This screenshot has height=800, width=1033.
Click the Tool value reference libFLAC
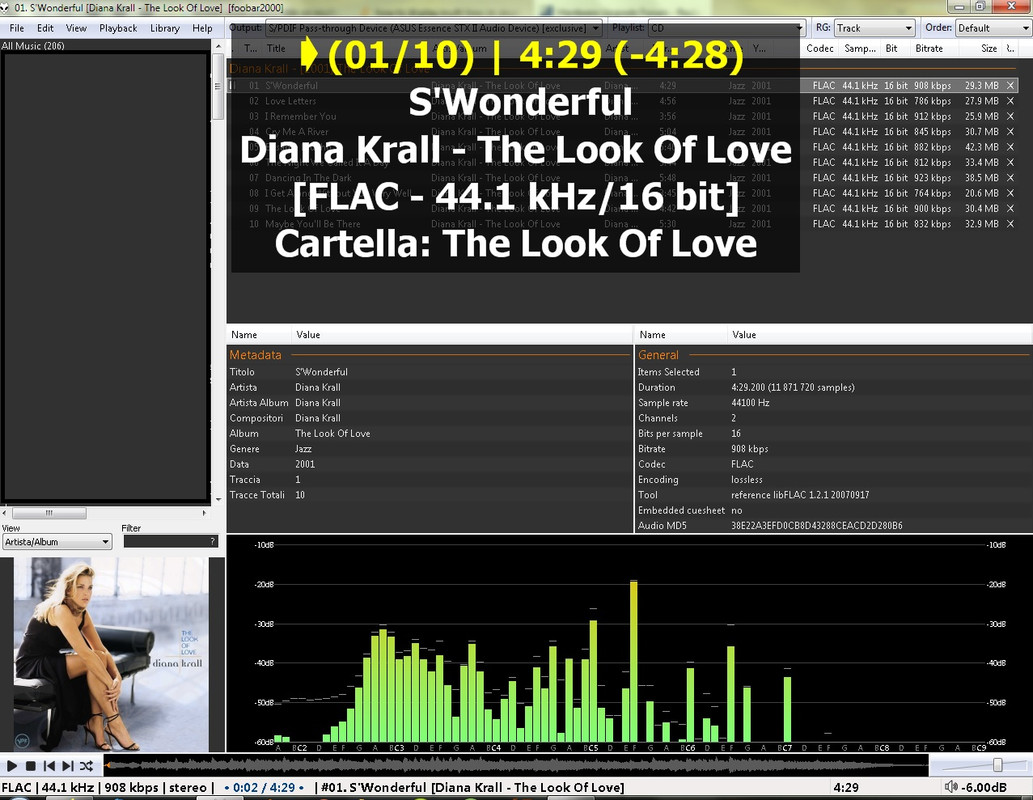coord(800,495)
